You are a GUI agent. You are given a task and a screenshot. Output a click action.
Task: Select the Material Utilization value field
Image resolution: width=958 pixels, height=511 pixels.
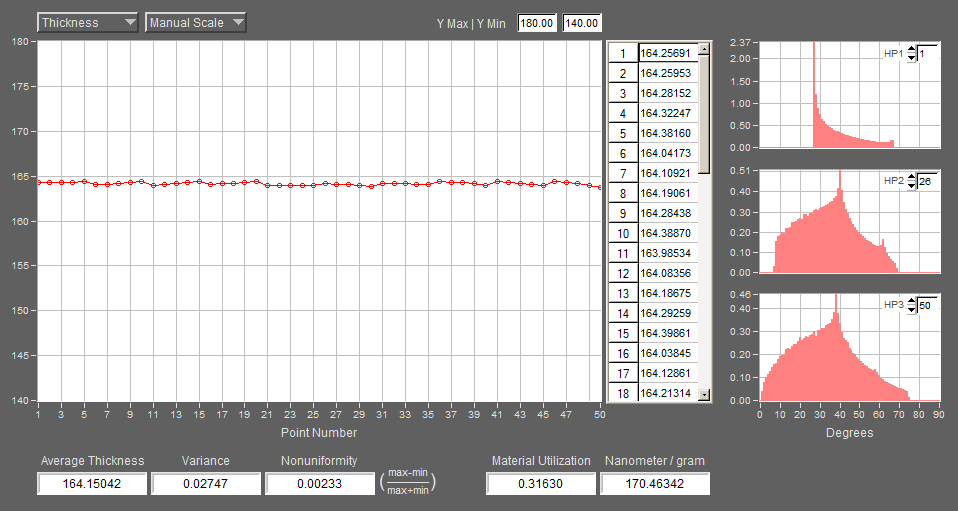[x=540, y=483]
